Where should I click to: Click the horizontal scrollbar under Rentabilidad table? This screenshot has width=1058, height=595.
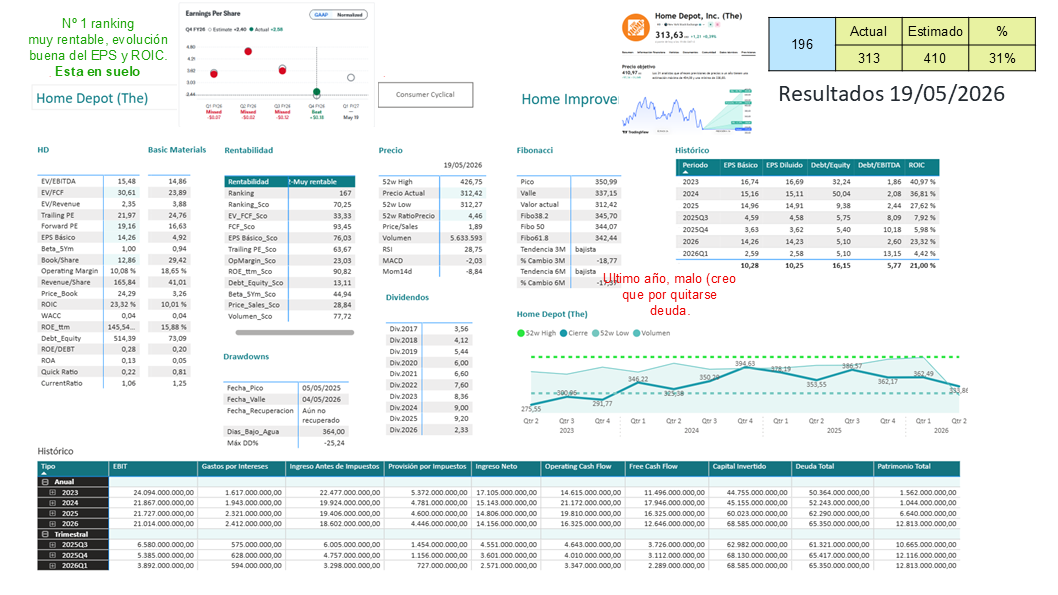(x=295, y=332)
